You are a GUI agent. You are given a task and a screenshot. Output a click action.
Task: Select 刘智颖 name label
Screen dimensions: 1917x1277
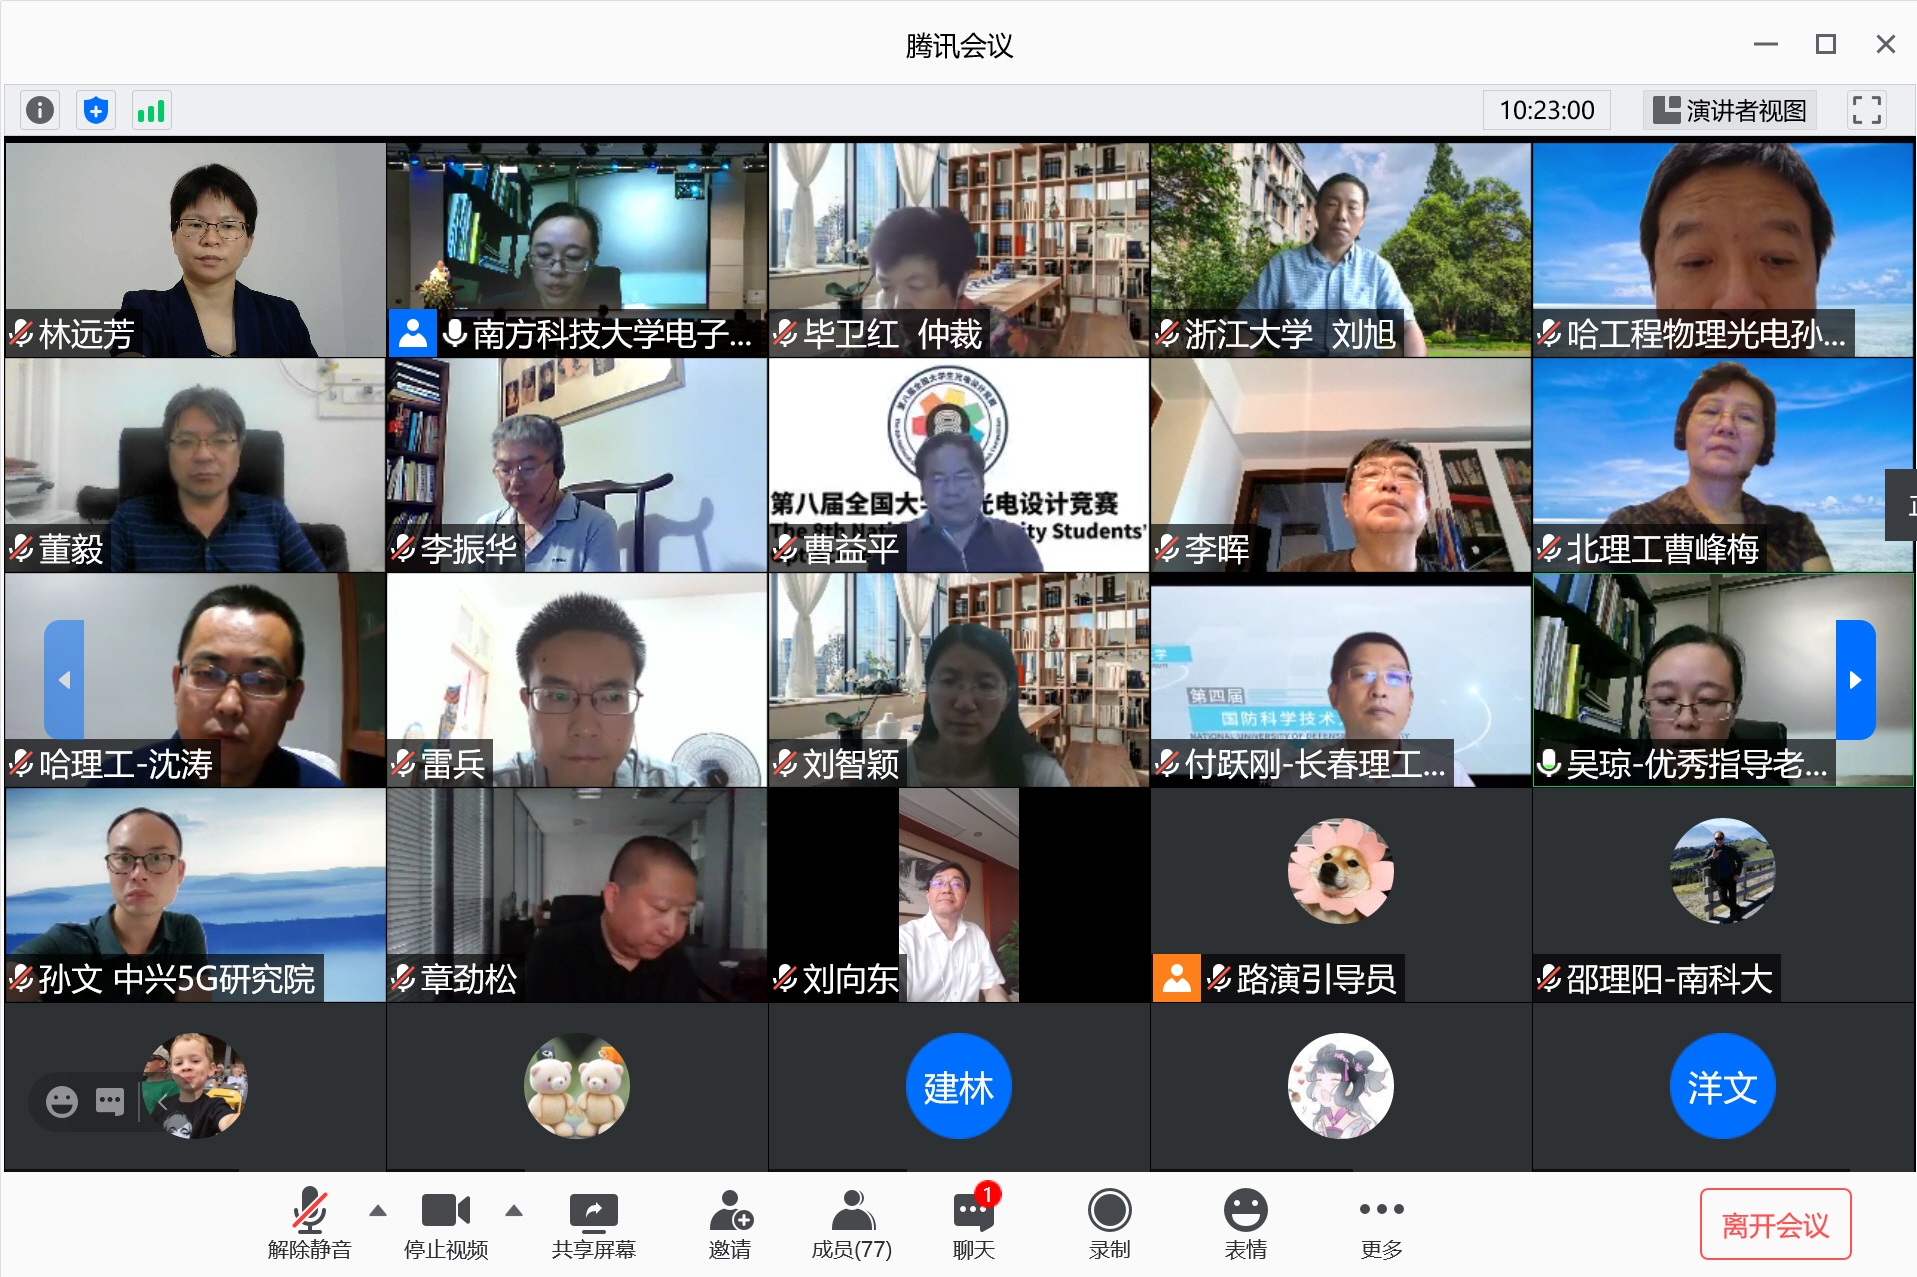[851, 764]
